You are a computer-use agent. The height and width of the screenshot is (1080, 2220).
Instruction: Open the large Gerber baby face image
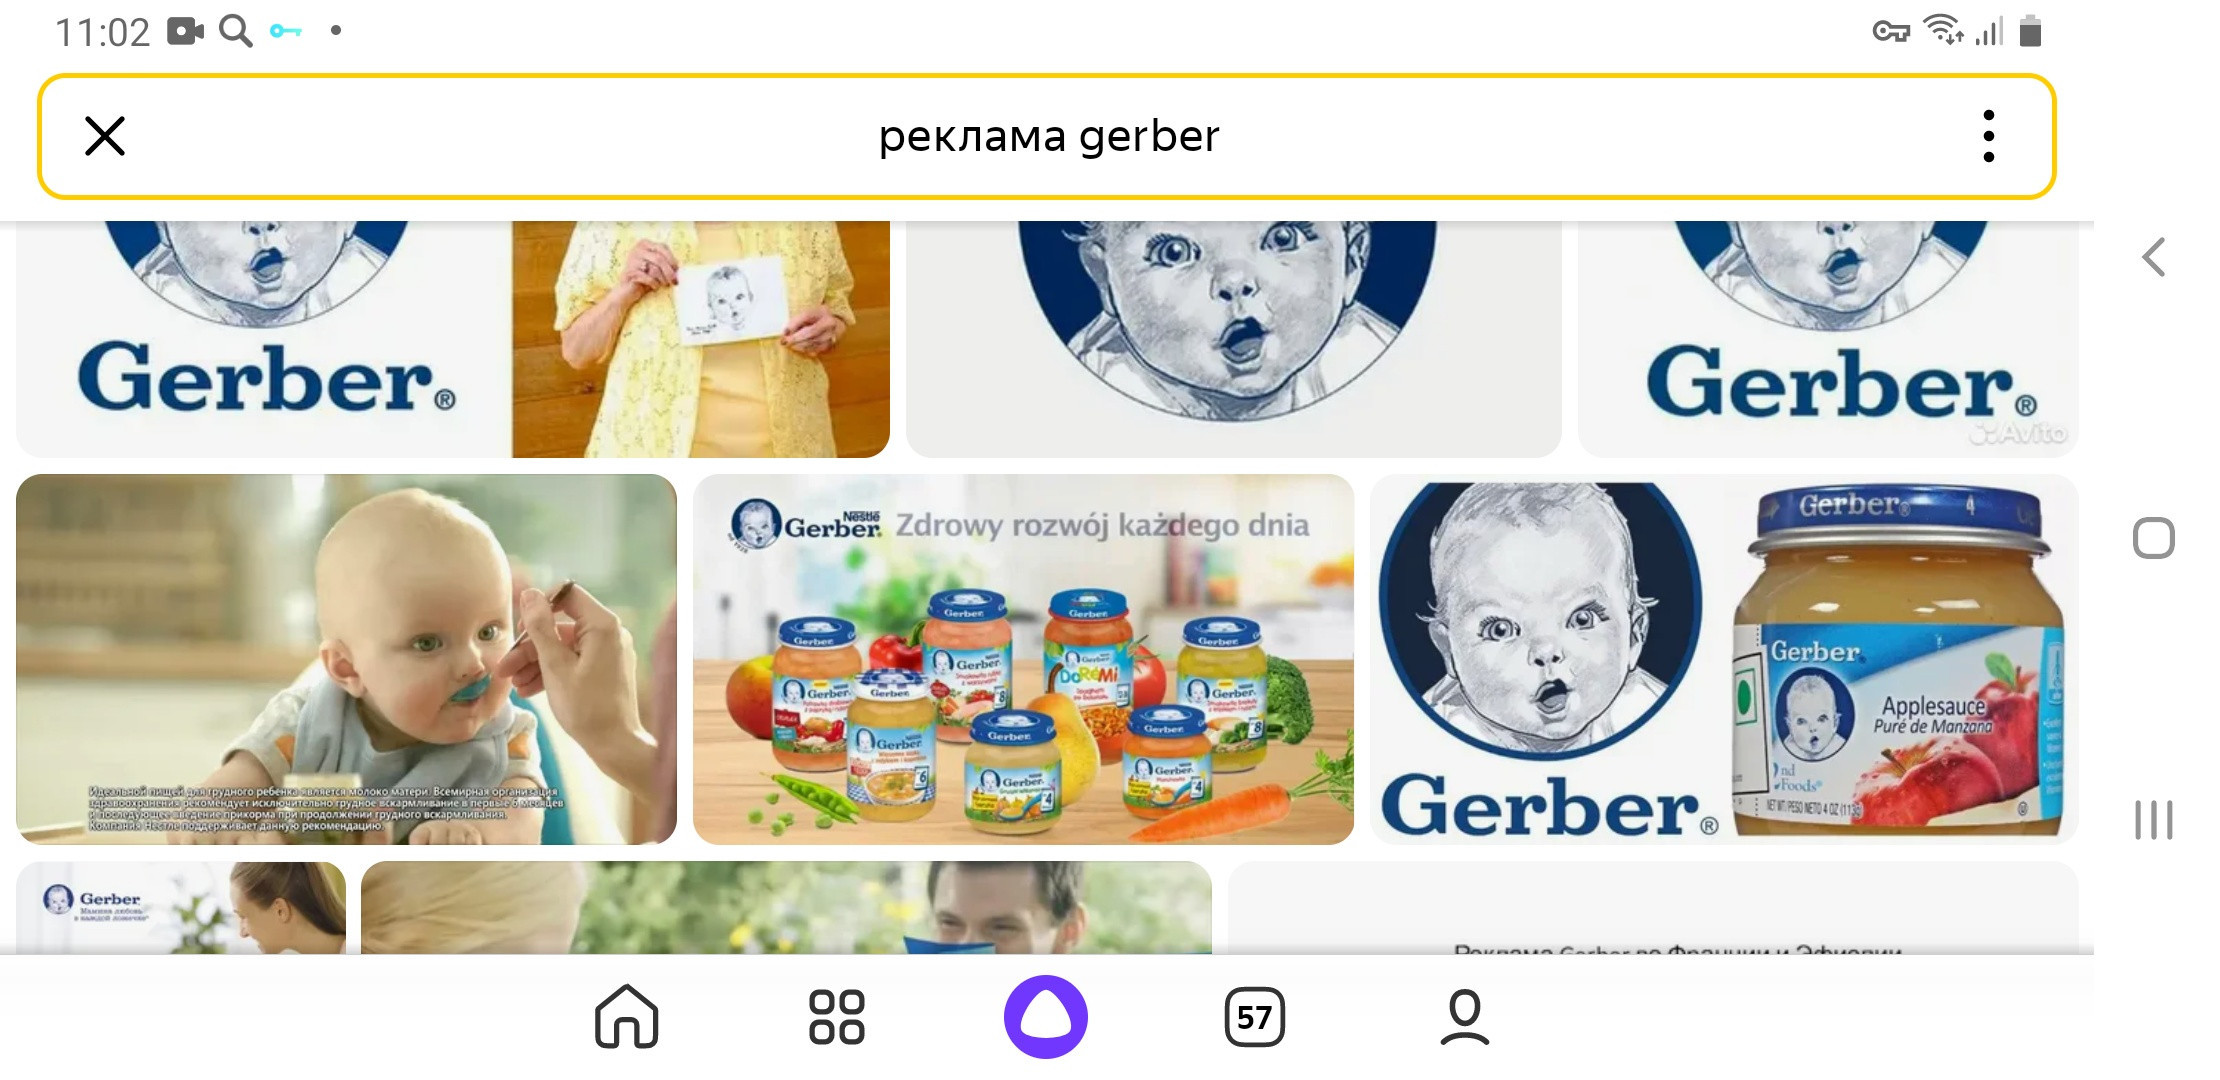point(1233,339)
